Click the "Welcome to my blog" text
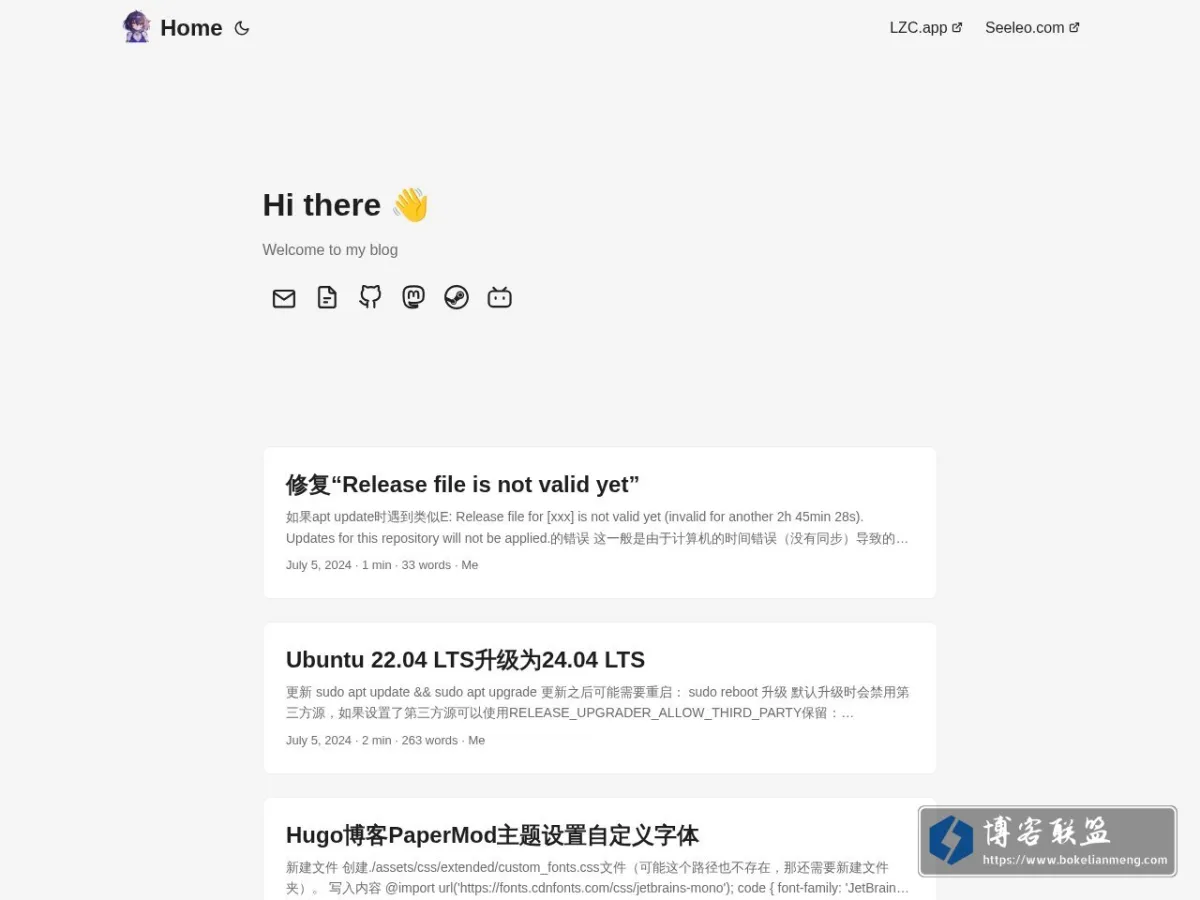The image size is (1200, 900). pyautogui.click(x=330, y=250)
